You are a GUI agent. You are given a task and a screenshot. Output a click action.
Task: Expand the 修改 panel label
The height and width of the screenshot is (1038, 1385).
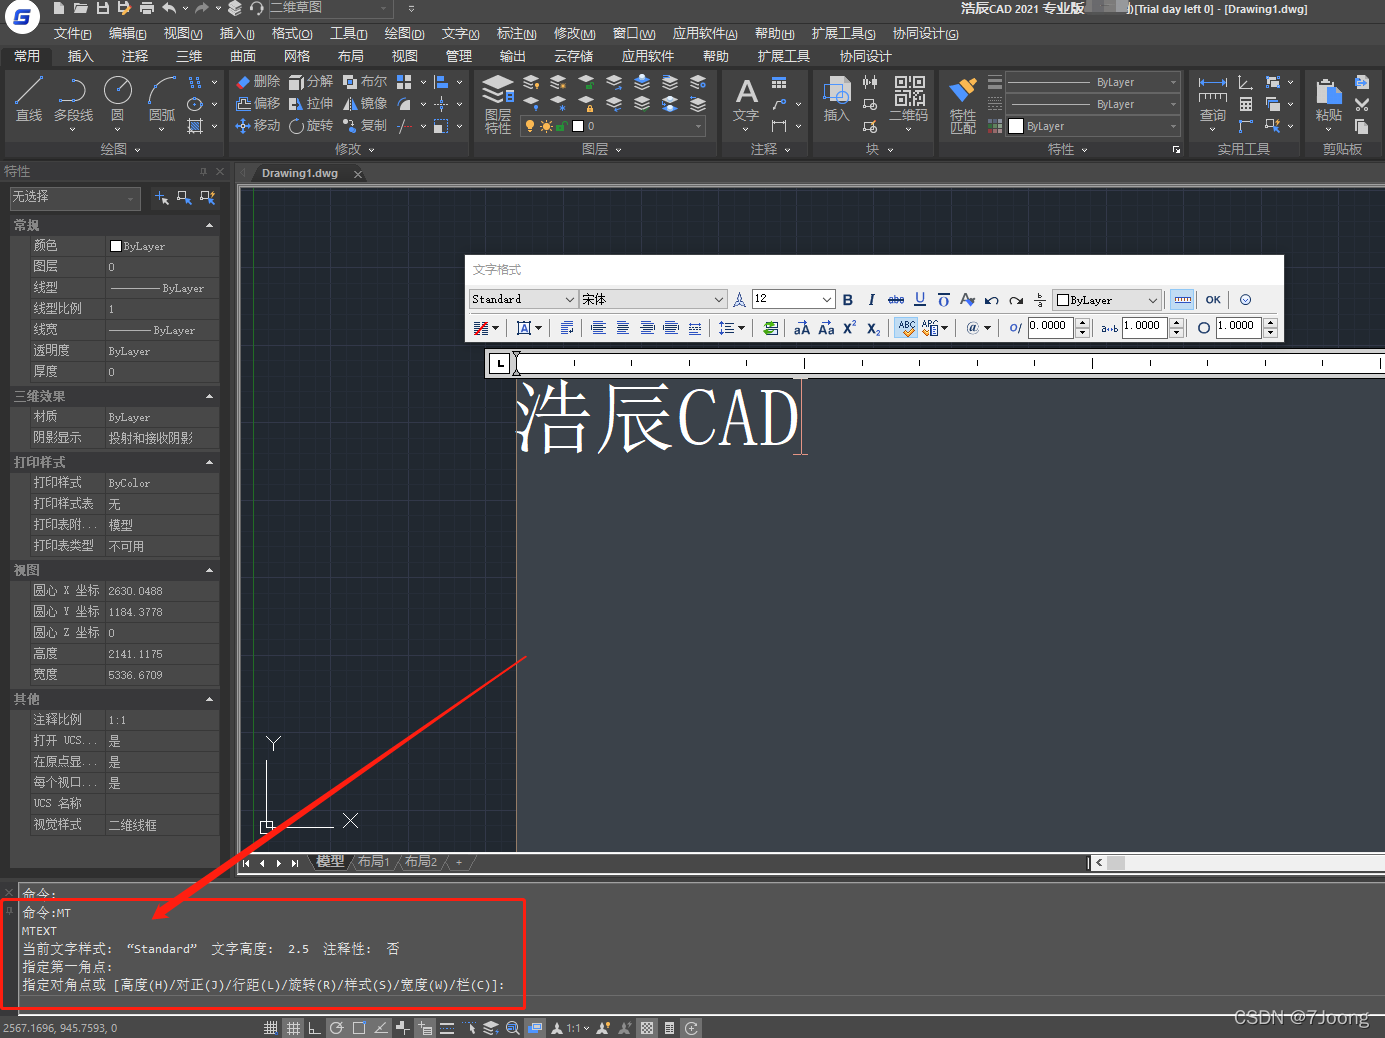[x=354, y=149]
